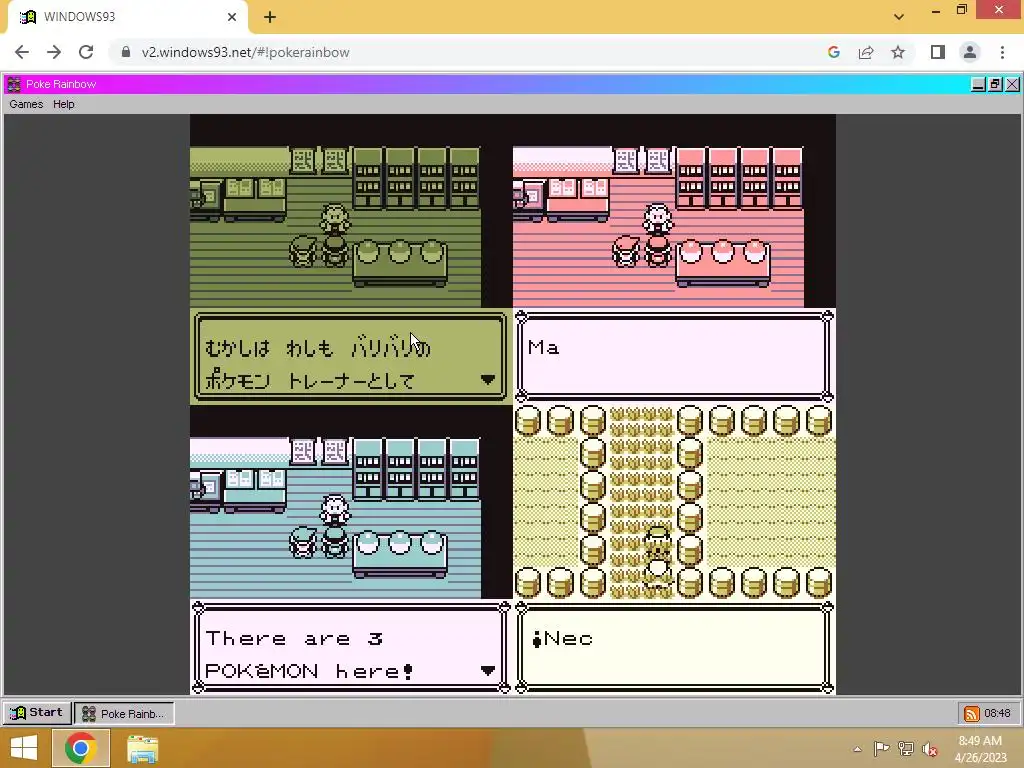Click the Action Center flag icon
The width and height of the screenshot is (1024, 768).
pos(881,748)
